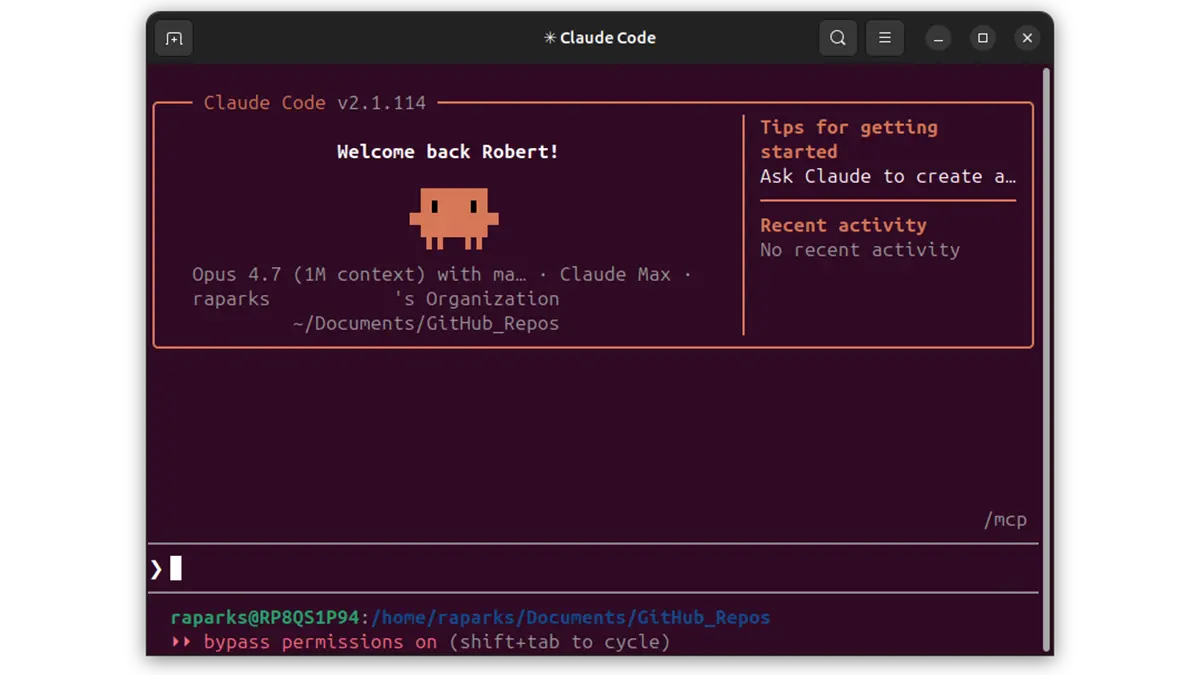This screenshot has width=1200, height=675.
Task: Click the terminal's vertical scrollbar
Action: click(x=1046, y=360)
